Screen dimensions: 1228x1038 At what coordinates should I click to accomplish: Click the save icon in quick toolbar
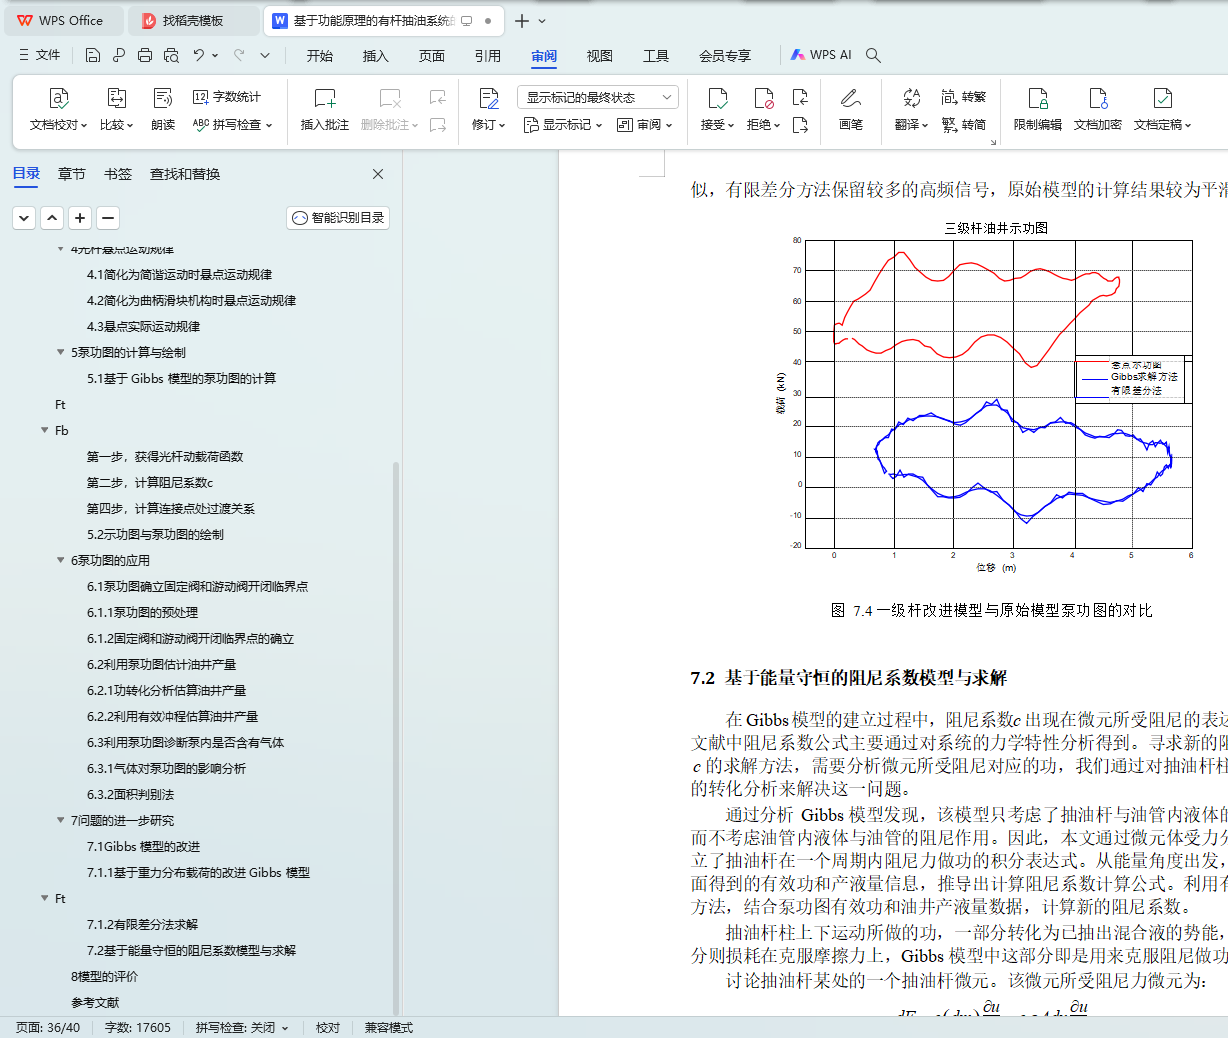[x=93, y=55]
